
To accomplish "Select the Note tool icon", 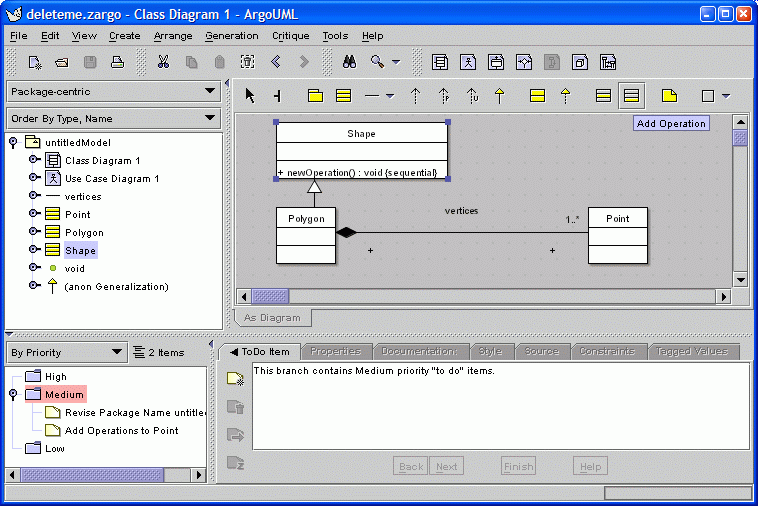I will click(669, 96).
